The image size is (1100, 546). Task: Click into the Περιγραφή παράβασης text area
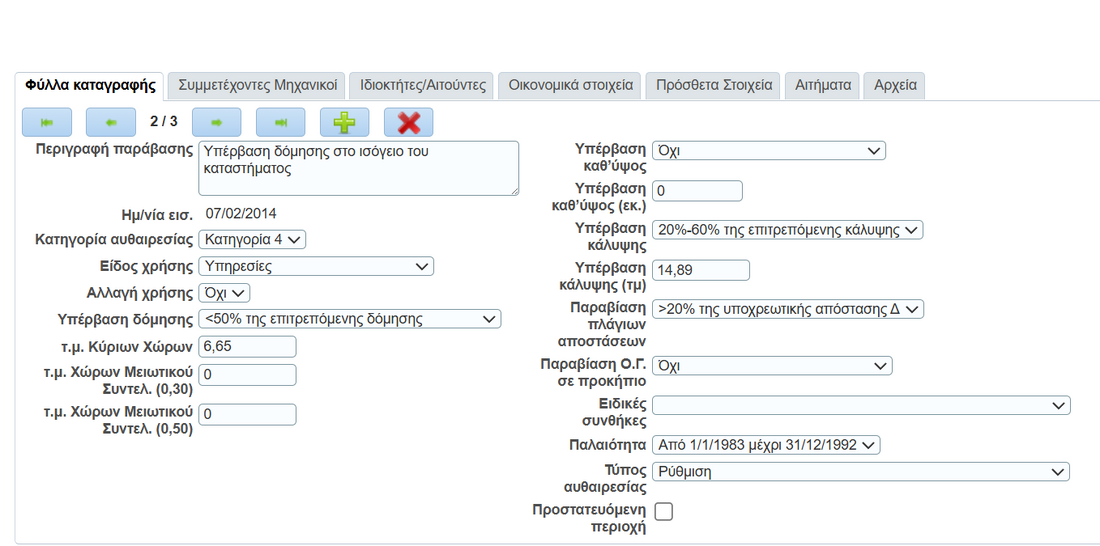click(358, 168)
